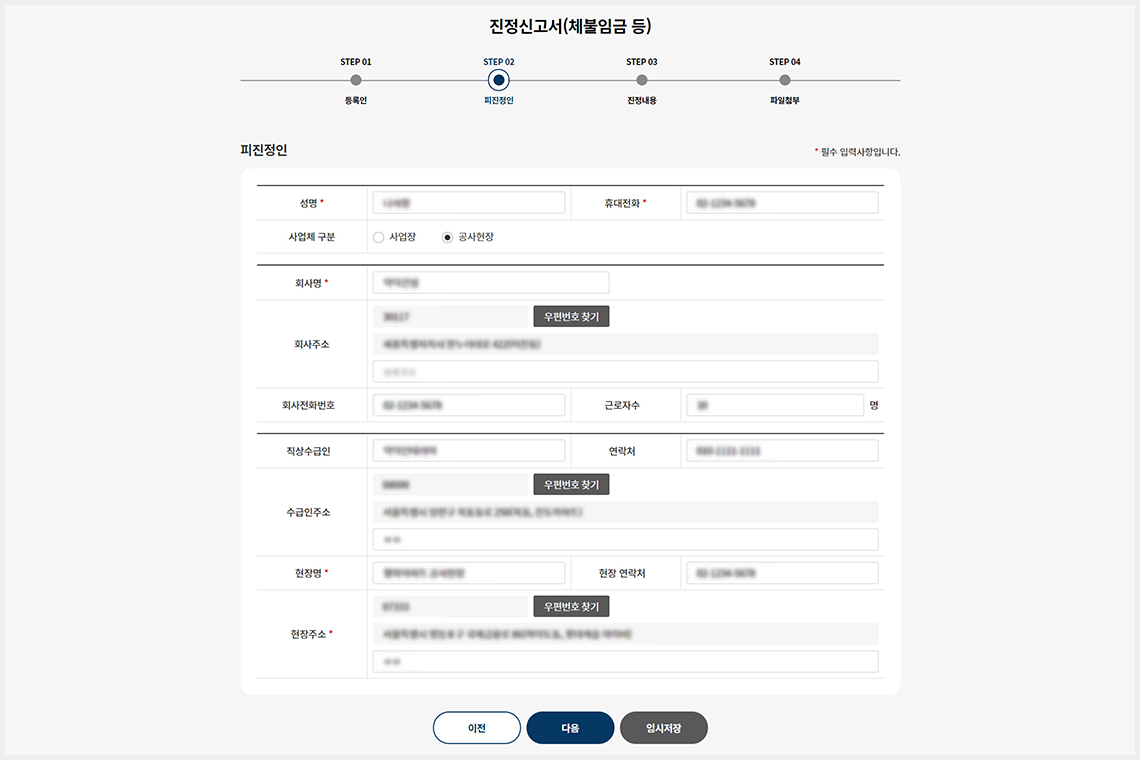The height and width of the screenshot is (760, 1140).
Task: Focus the 회사명 company name field
Action: point(491,283)
